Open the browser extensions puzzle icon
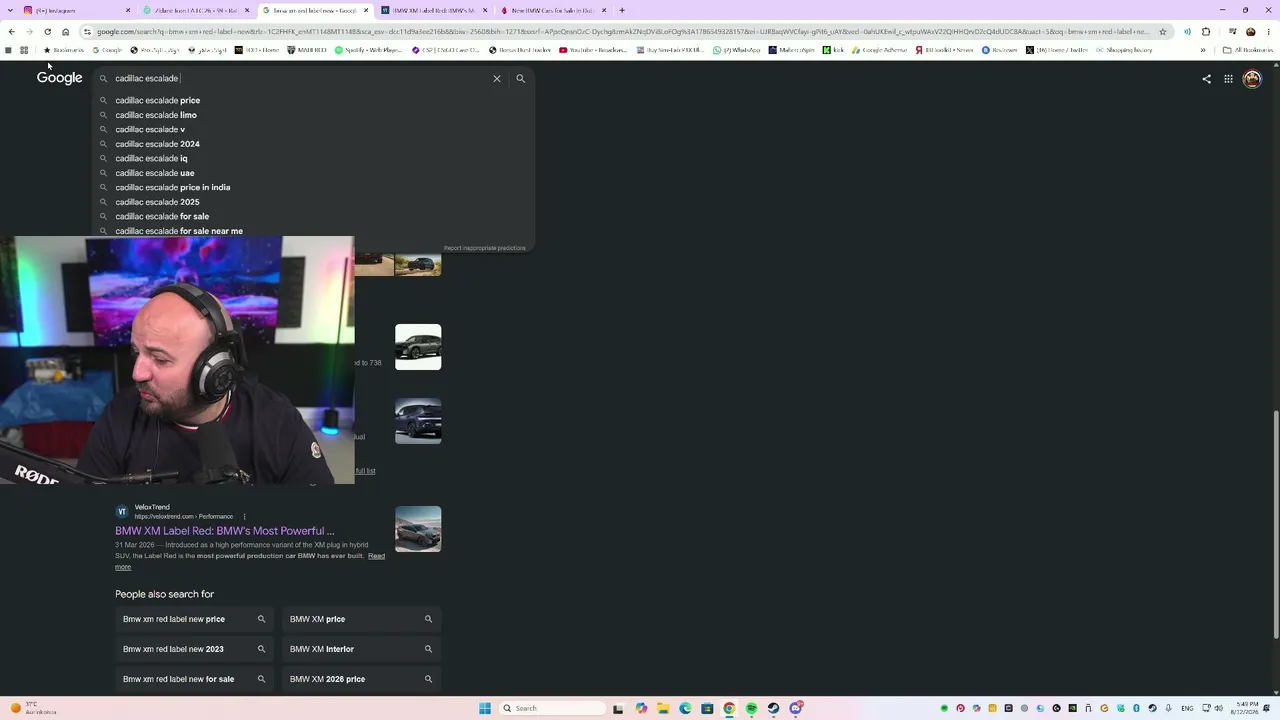 click(1206, 31)
